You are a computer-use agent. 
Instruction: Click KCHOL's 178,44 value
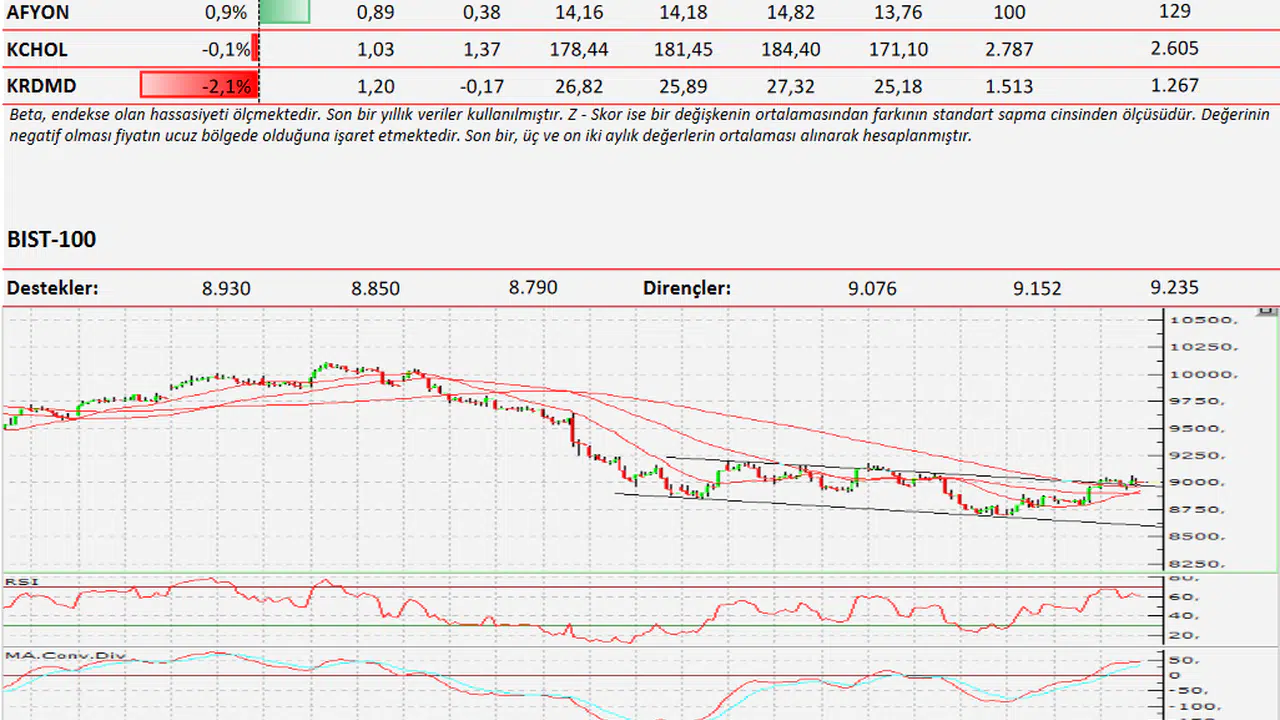click(578, 49)
